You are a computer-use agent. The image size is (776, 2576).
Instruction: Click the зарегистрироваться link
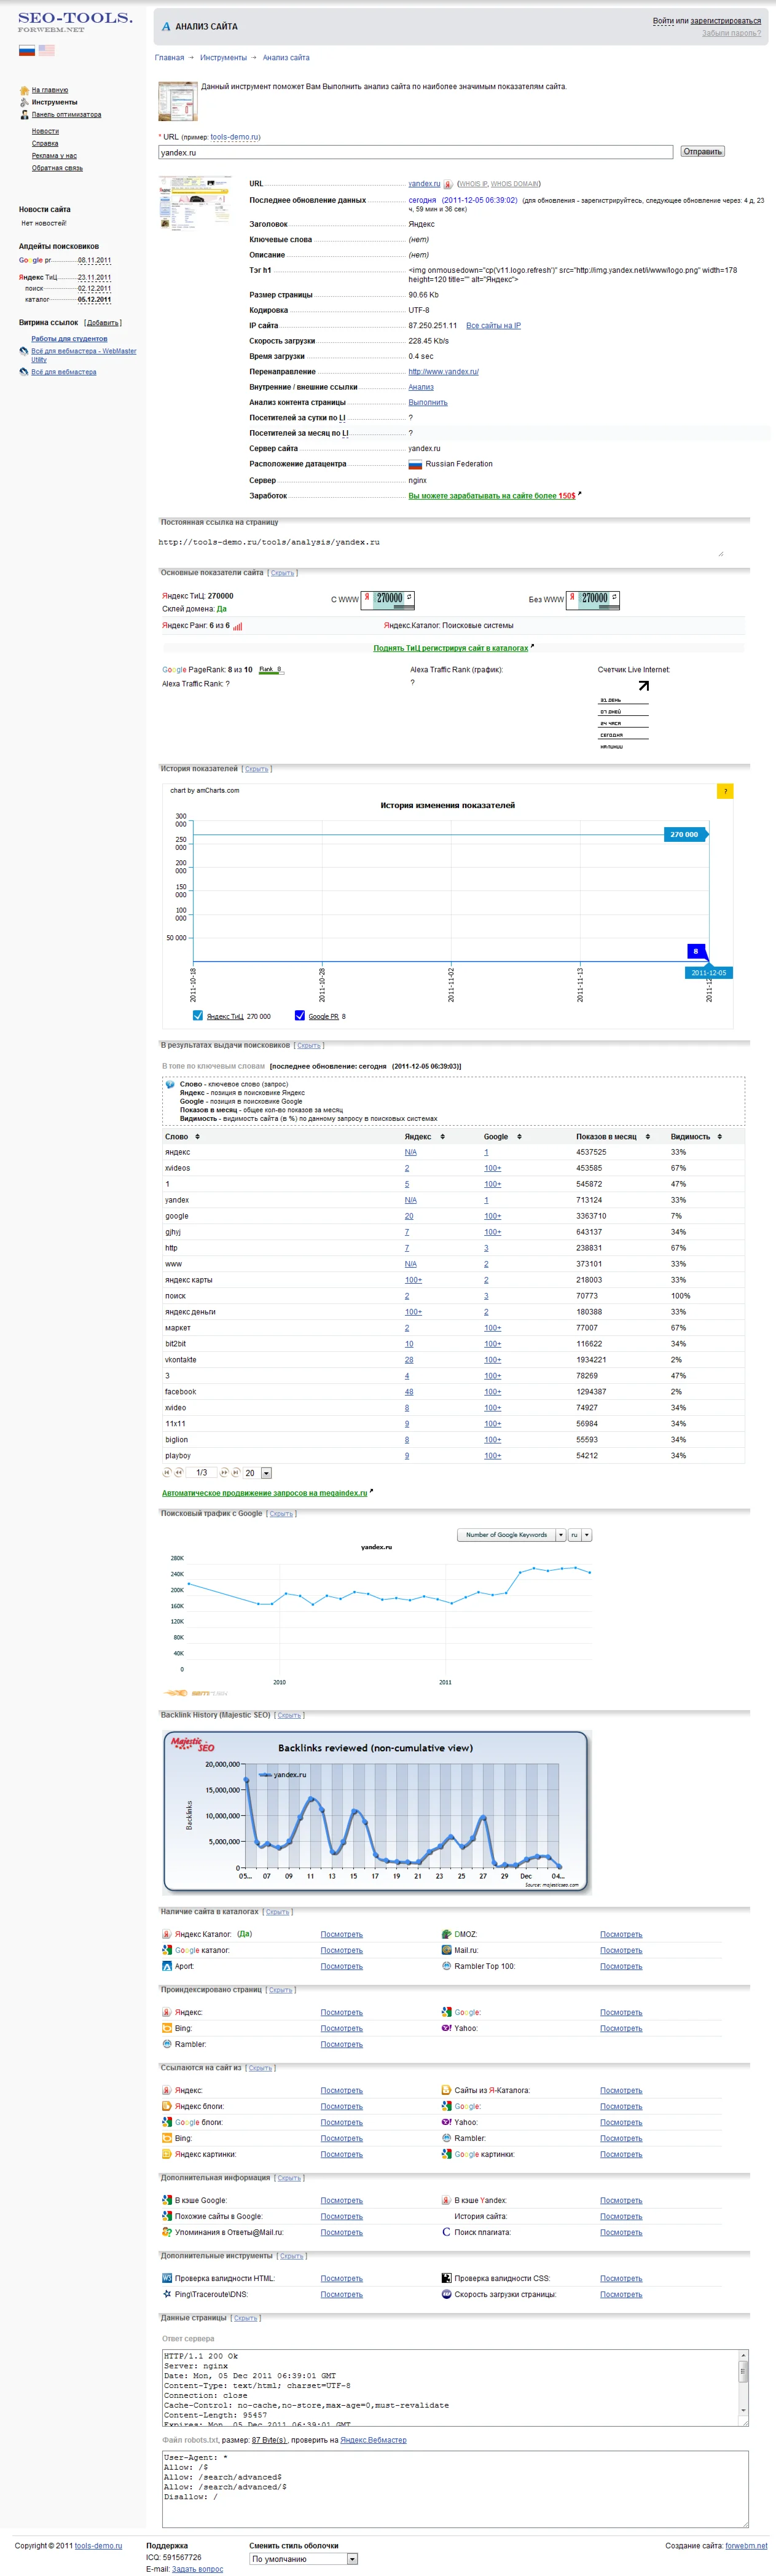point(726,20)
